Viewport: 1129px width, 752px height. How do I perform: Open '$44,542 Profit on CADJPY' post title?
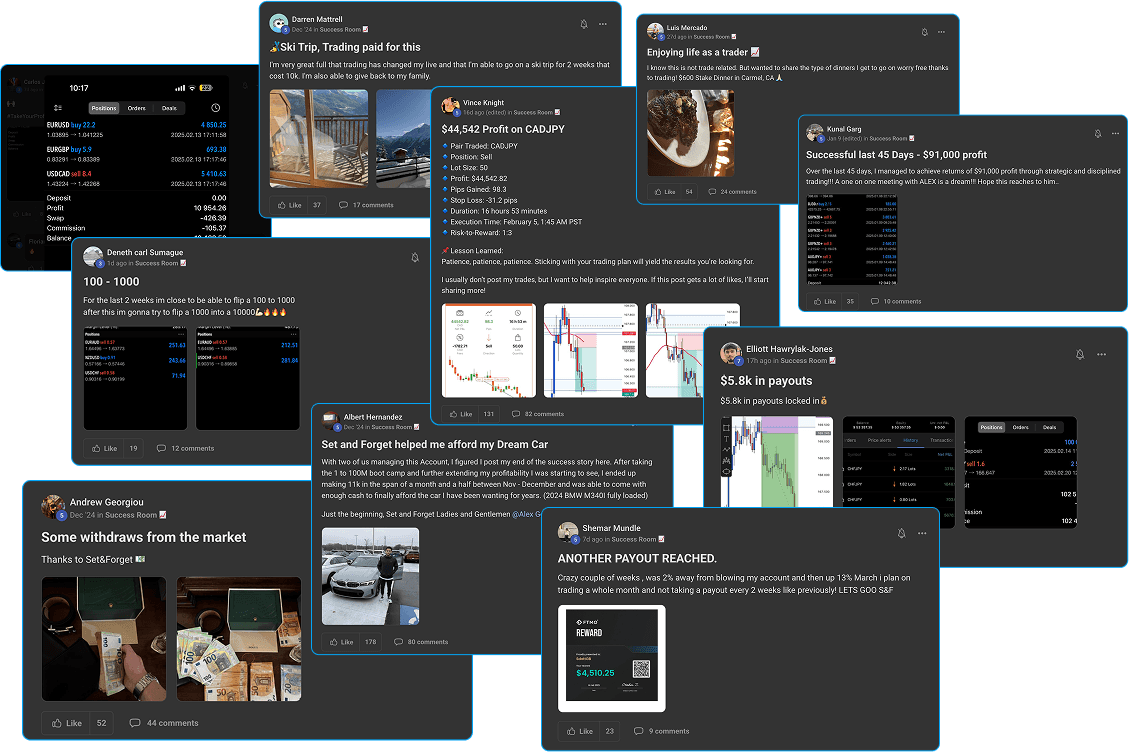tap(503, 129)
